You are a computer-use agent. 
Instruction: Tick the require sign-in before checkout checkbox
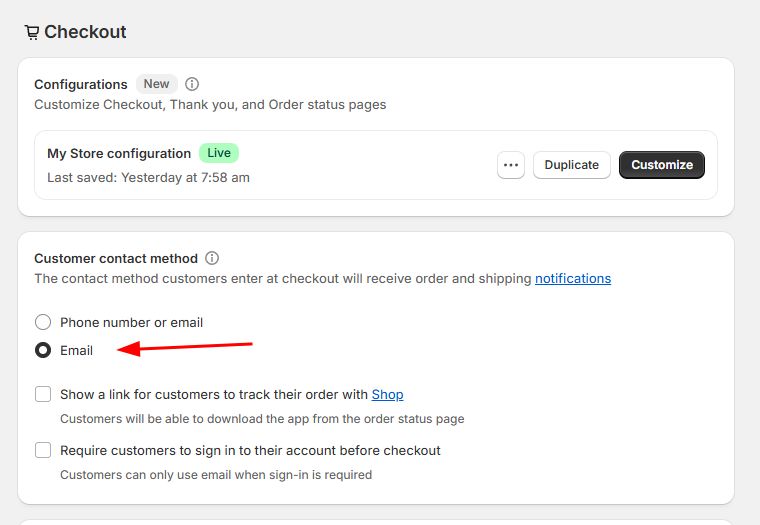pyautogui.click(x=43, y=450)
